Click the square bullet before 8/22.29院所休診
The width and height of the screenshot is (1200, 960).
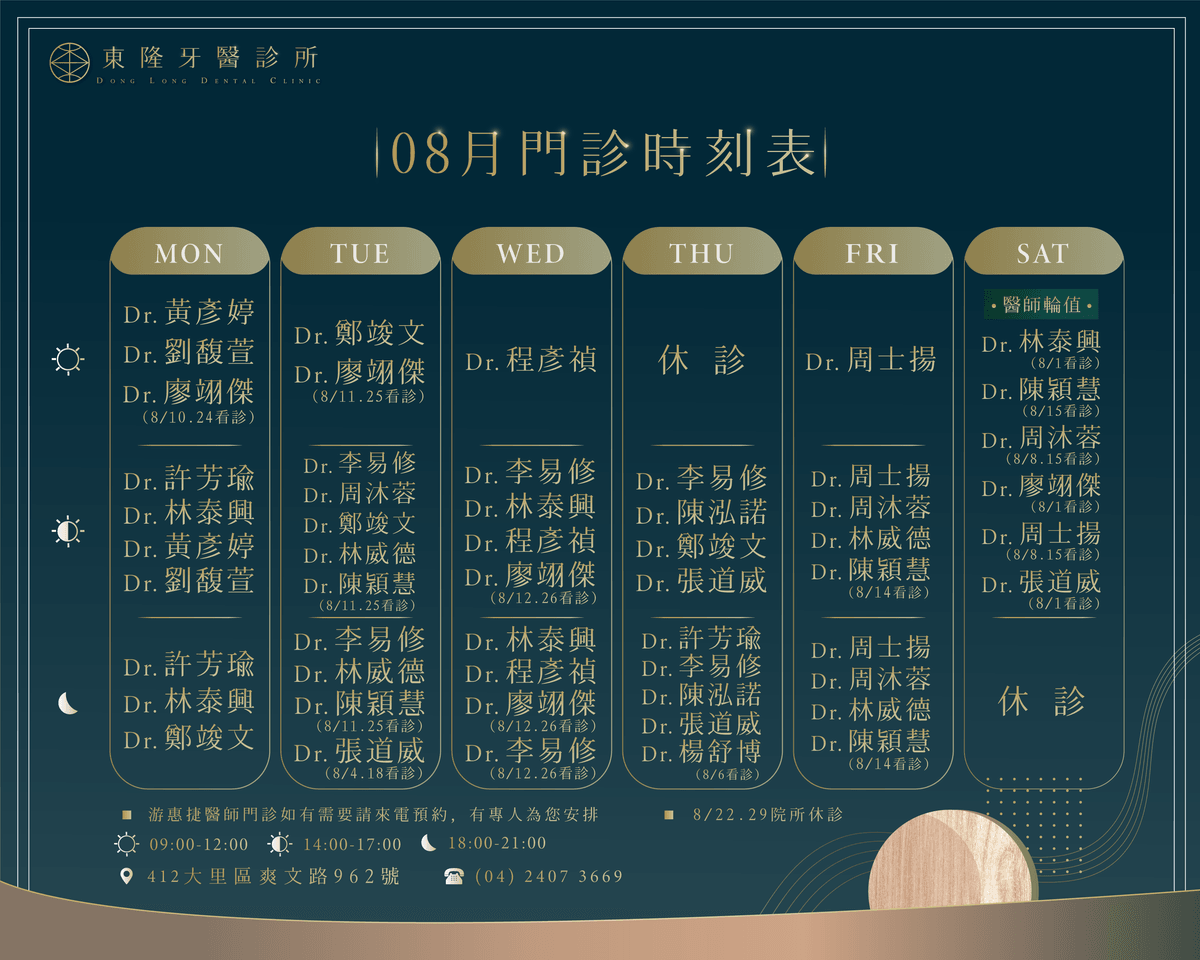[669, 815]
